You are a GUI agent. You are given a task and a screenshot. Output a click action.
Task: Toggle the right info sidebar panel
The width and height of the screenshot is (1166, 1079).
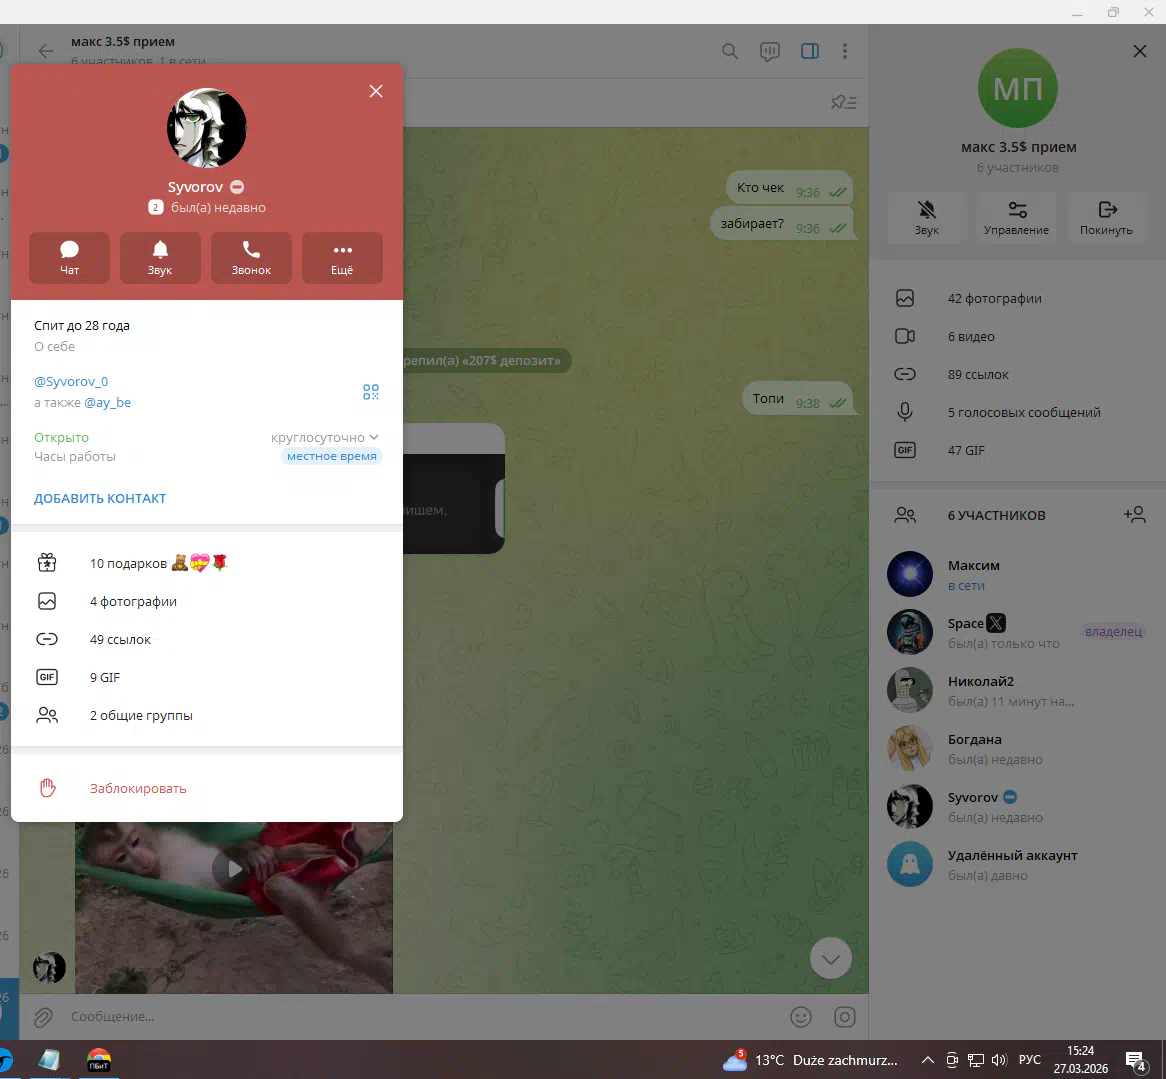[810, 51]
